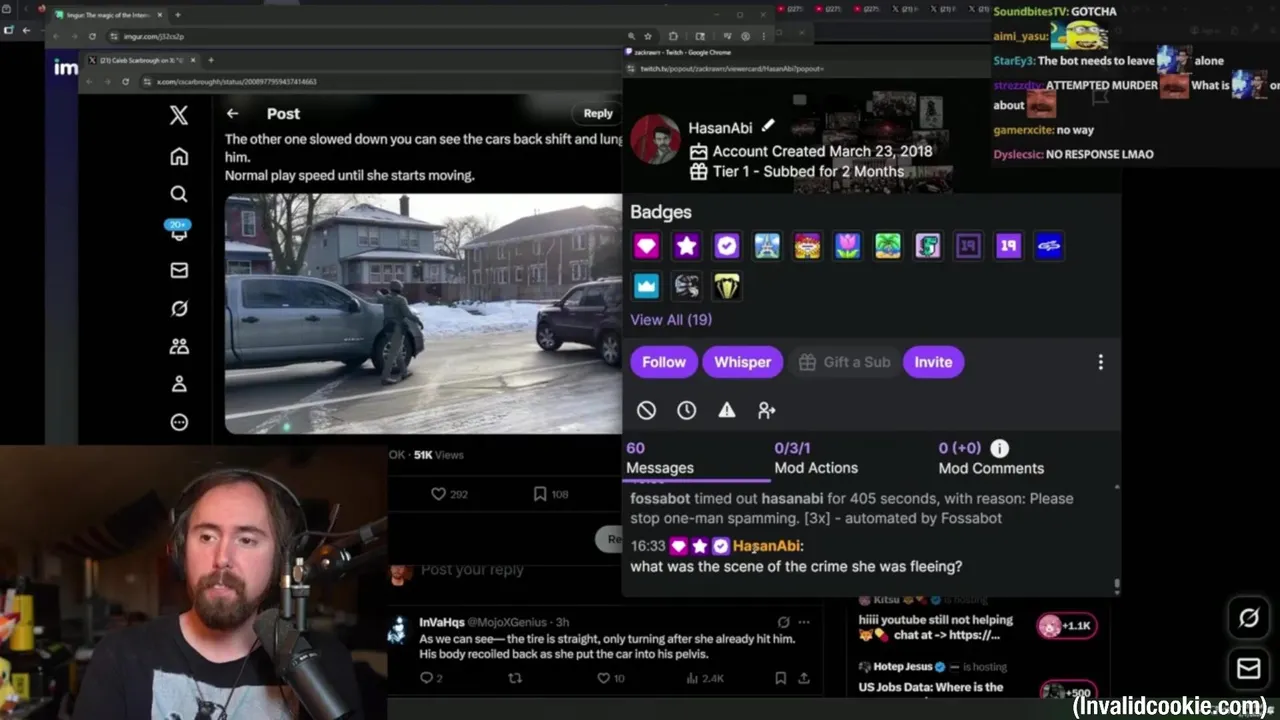Bookmark the post with 108 bookmarks
This screenshot has width=1280, height=720.
[x=550, y=494]
